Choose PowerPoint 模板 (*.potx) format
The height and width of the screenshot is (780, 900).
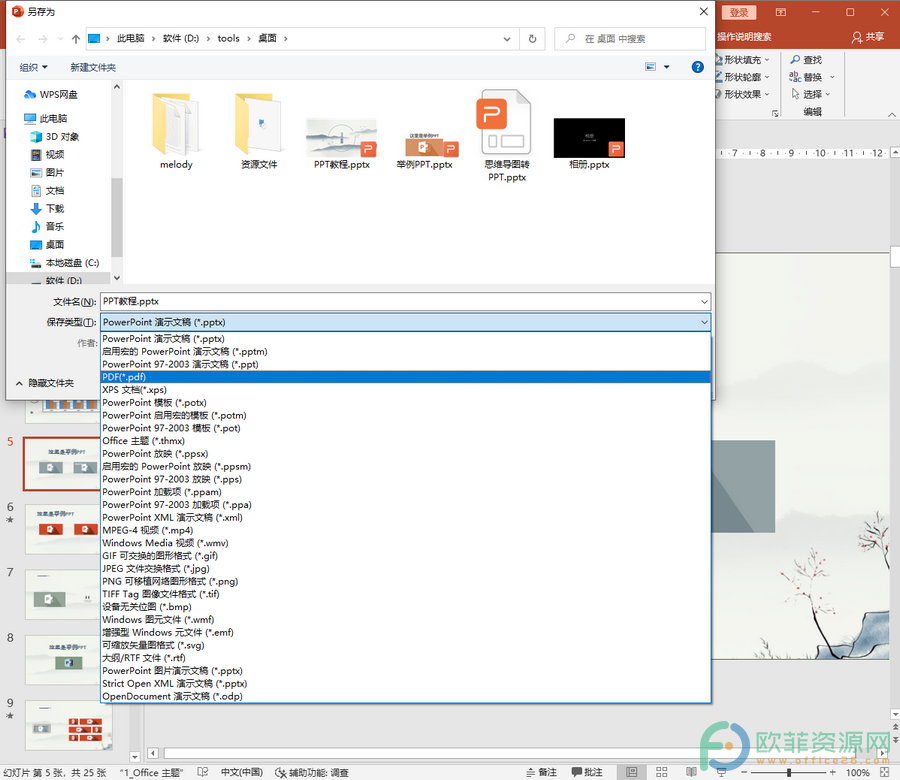[x=406, y=403]
